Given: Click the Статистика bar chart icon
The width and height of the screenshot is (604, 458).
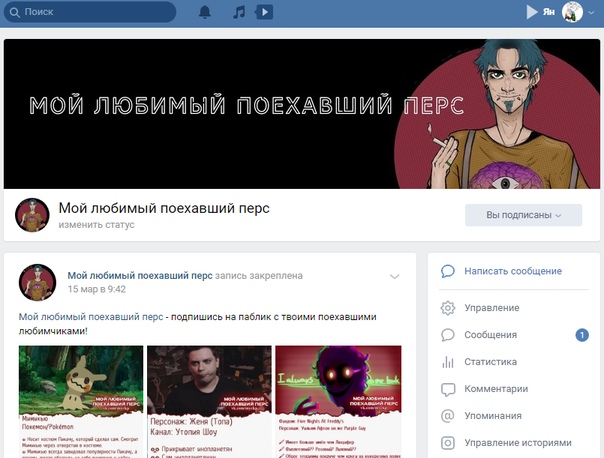Looking at the screenshot, I should (x=448, y=362).
